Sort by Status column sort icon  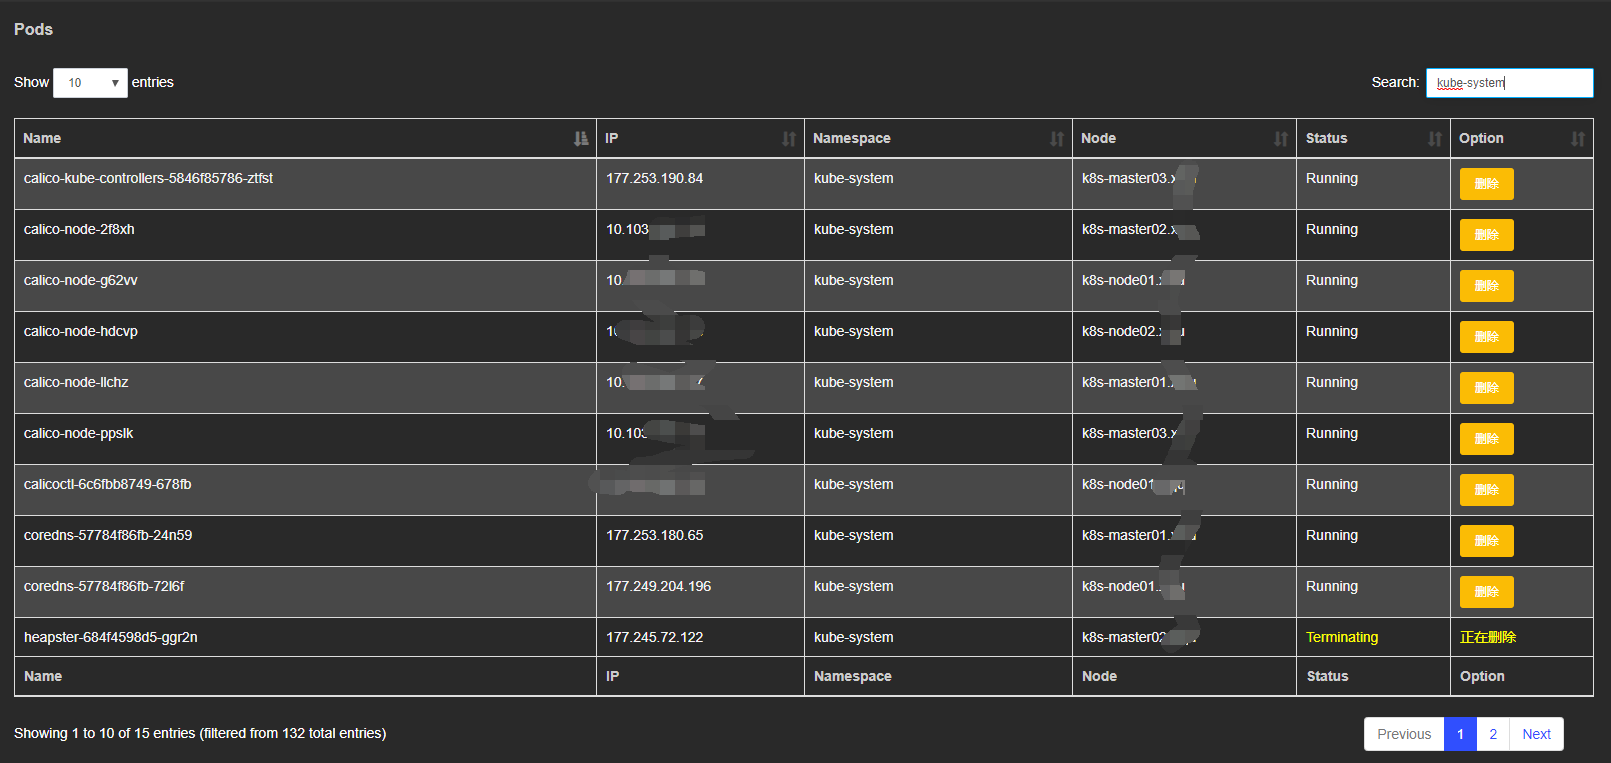point(1435,139)
